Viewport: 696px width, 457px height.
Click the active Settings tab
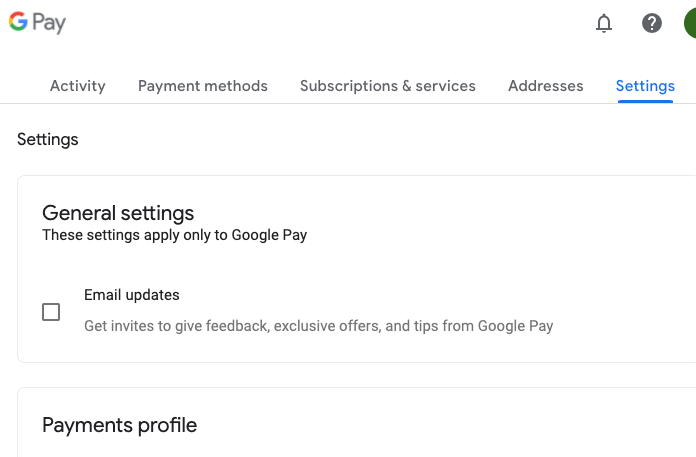click(x=645, y=86)
